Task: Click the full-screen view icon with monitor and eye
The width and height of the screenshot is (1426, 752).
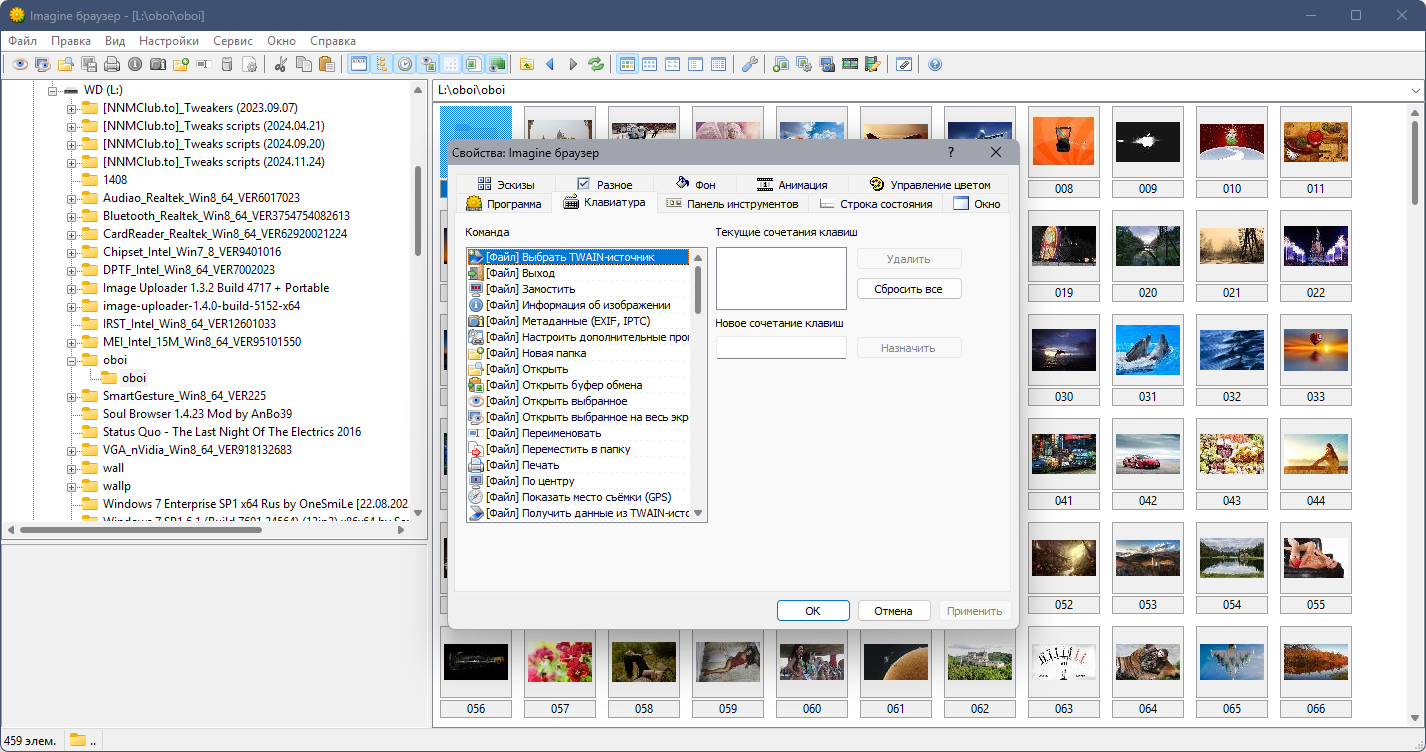Action: [42, 65]
